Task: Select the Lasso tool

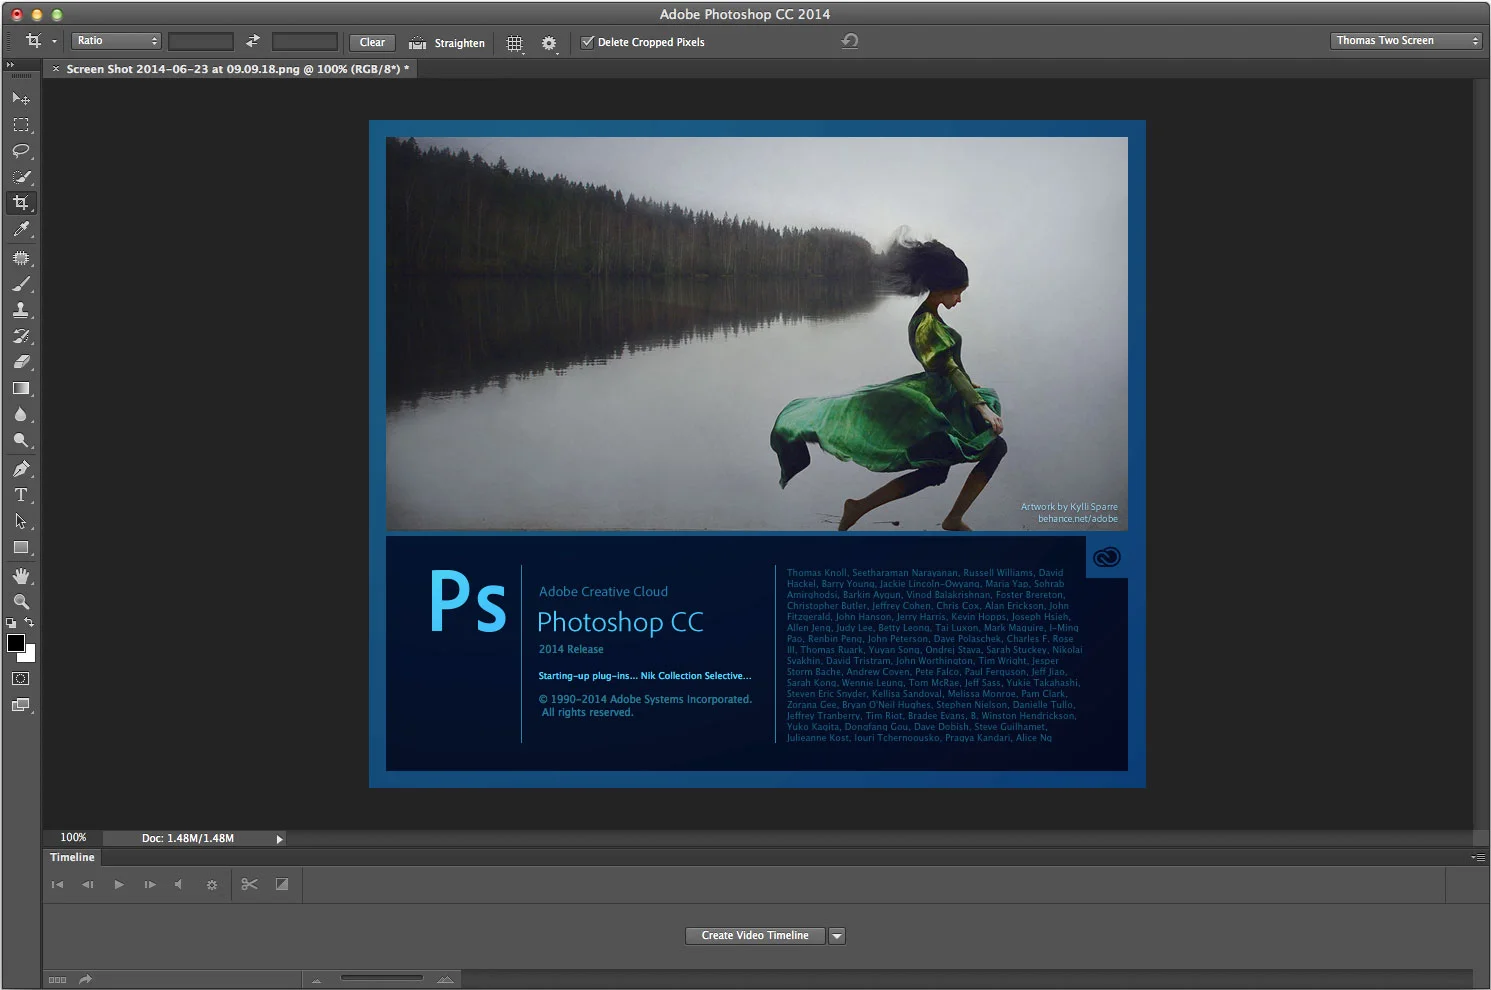Action: point(21,150)
